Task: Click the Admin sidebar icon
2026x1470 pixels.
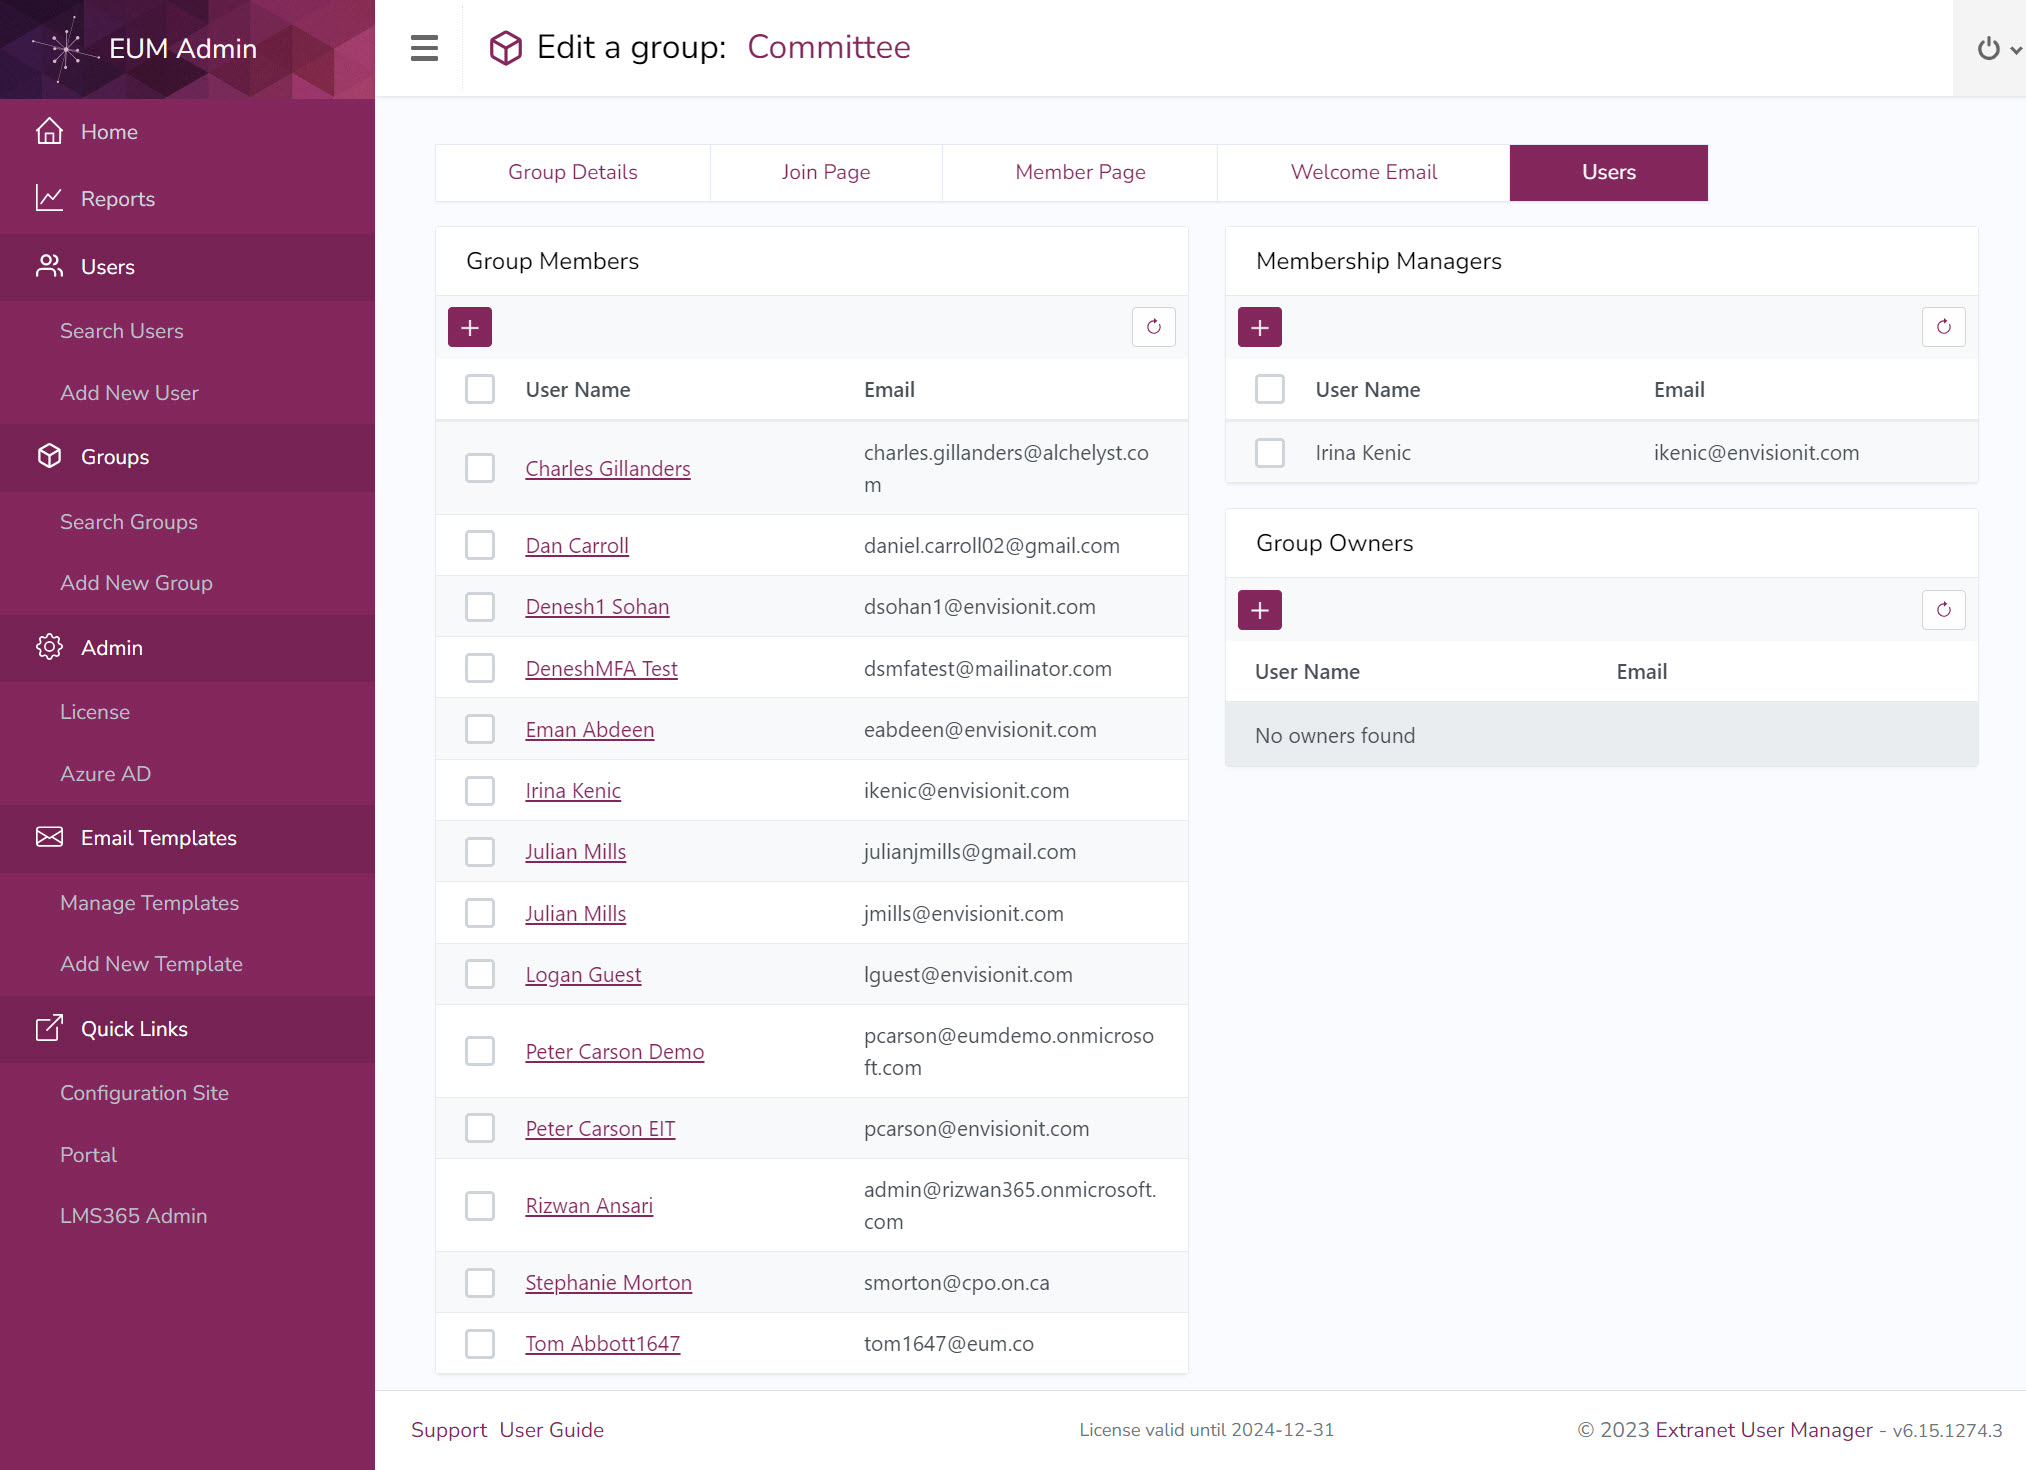Action: tap(49, 648)
